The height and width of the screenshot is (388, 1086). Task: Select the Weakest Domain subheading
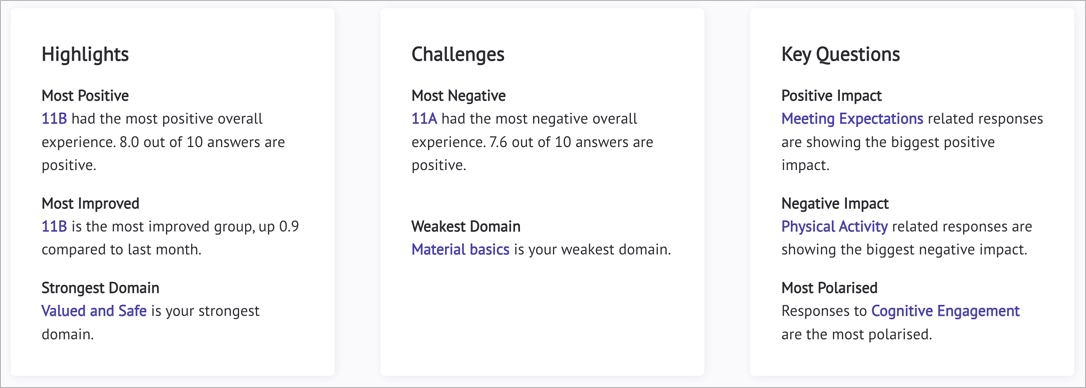click(466, 227)
